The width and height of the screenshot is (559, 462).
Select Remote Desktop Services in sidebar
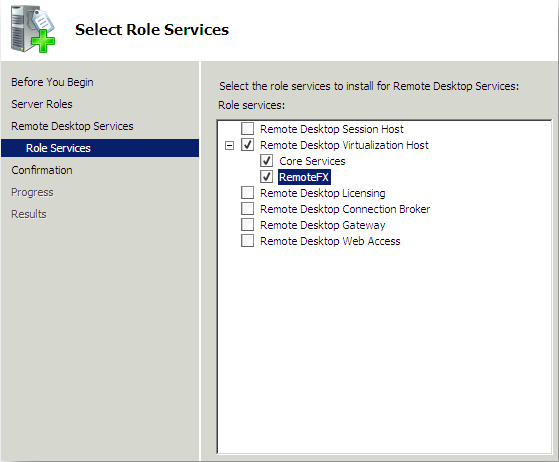click(72, 126)
